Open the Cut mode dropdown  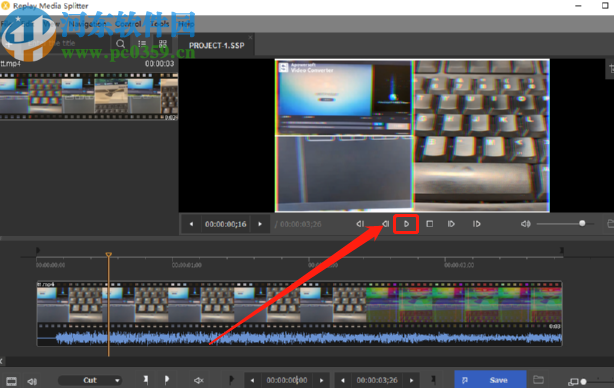[x=90, y=380]
